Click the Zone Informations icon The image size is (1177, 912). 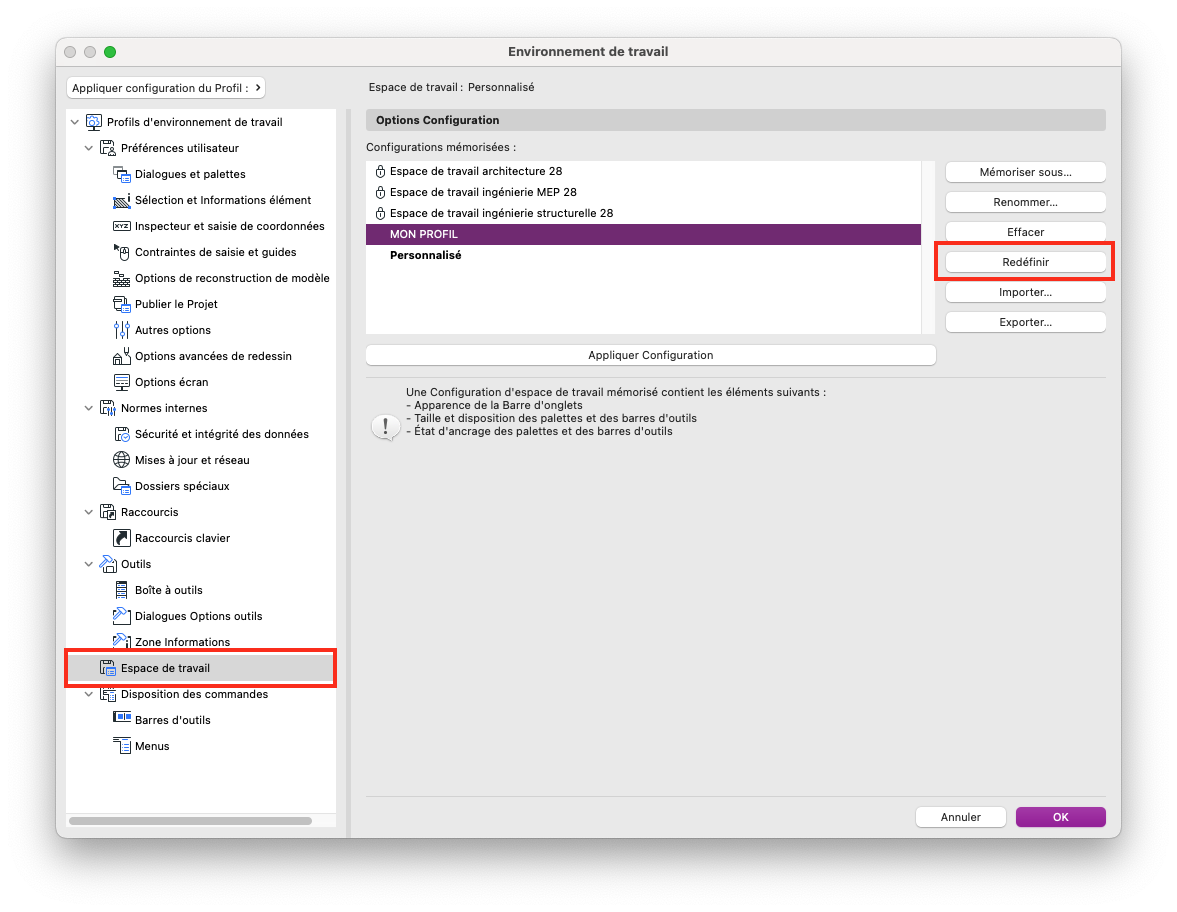(x=122, y=641)
